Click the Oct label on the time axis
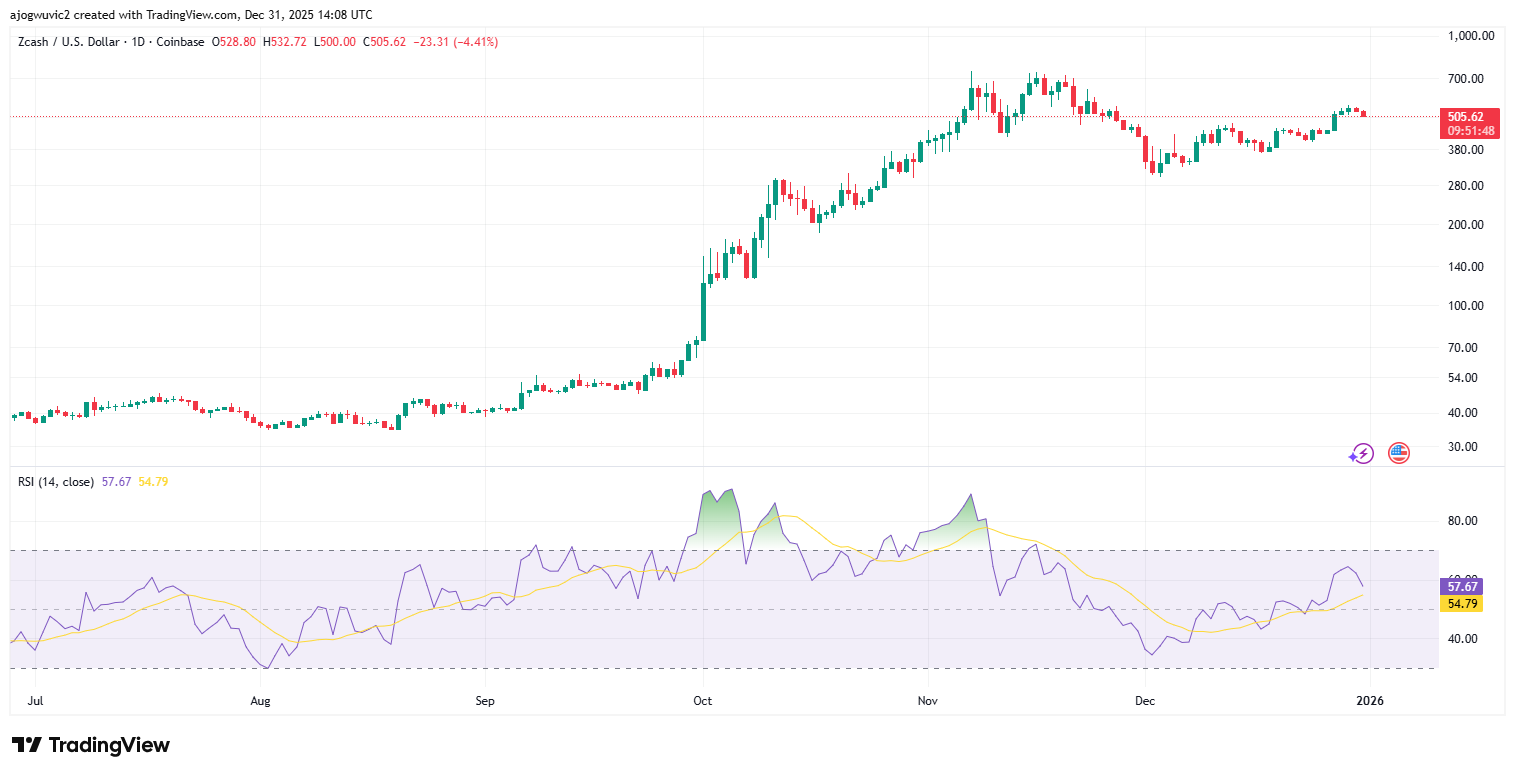The image size is (1515, 775). 703,701
